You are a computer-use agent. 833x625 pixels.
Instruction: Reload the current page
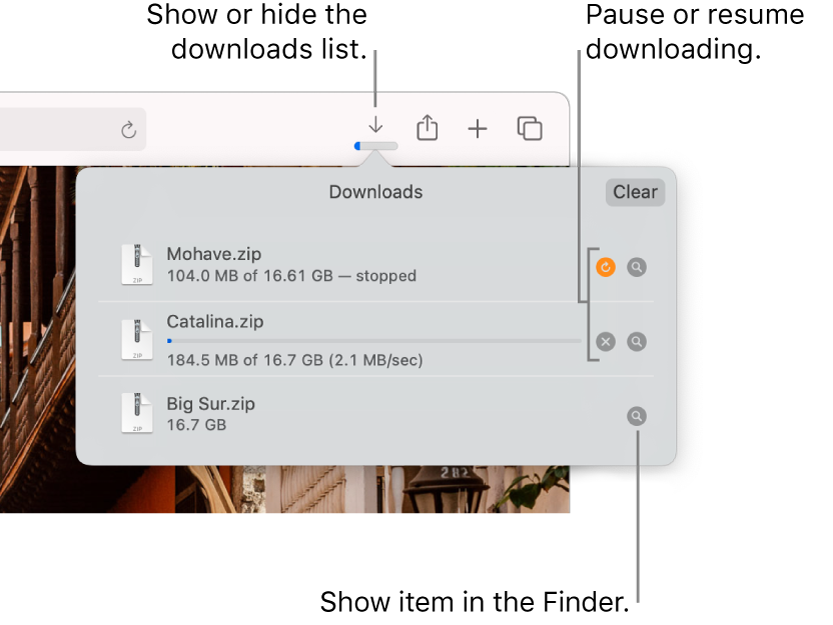(x=129, y=128)
